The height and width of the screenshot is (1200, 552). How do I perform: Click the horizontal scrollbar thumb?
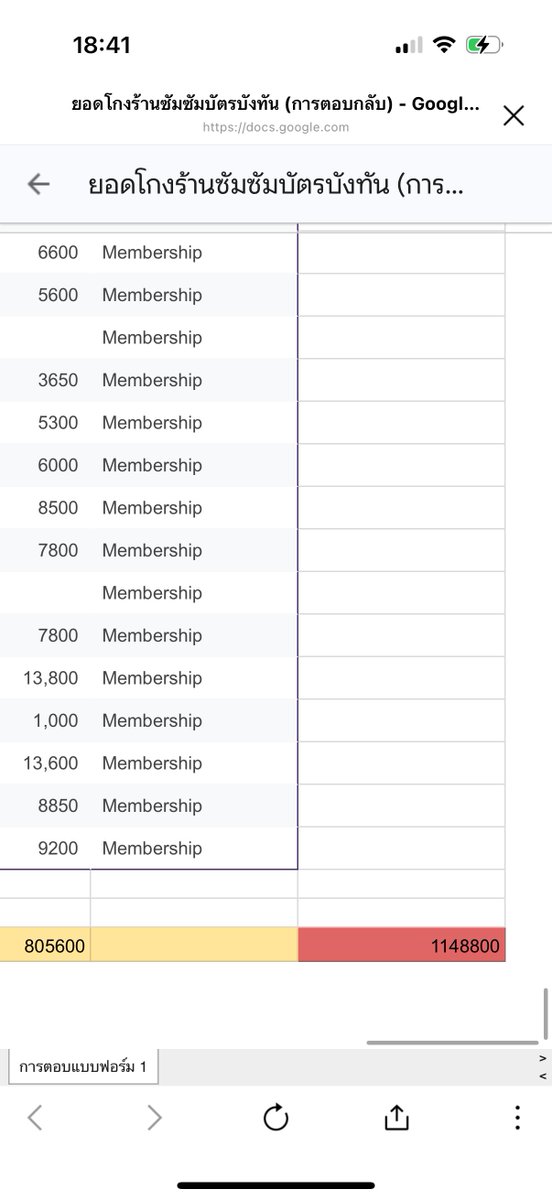(x=452, y=1042)
